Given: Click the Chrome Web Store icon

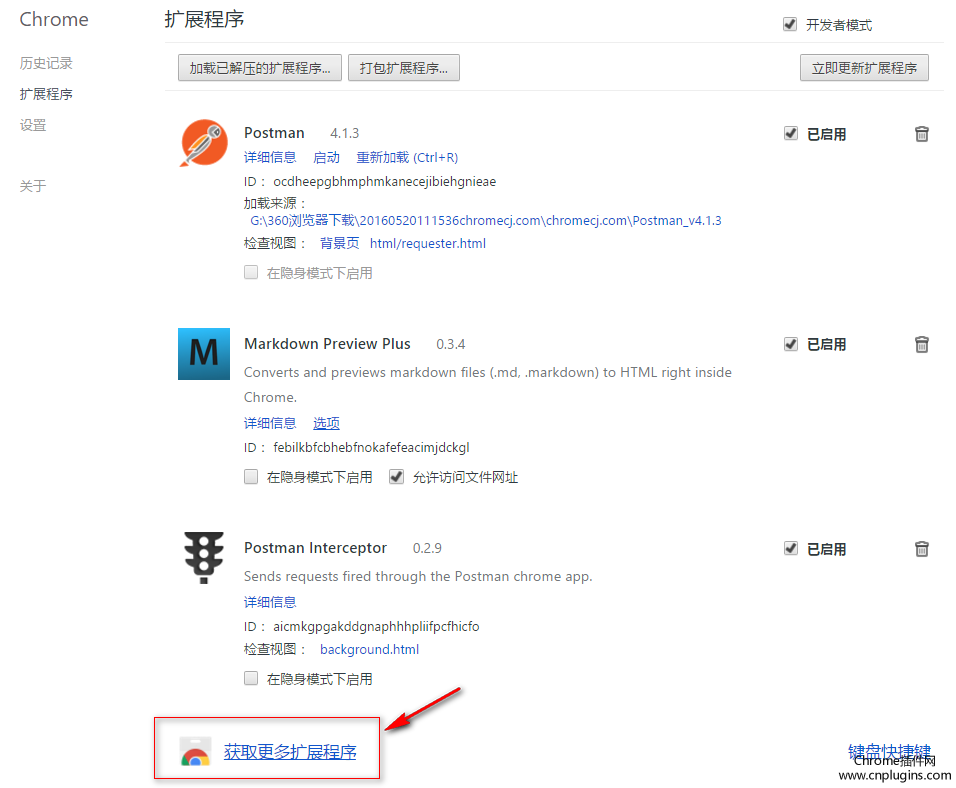Looking at the screenshot, I should pyautogui.click(x=195, y=751).
